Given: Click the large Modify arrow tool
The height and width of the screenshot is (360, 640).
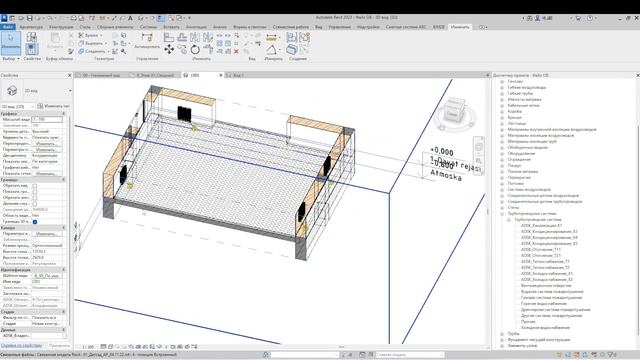Looking at the screenshot, I should [x=11, y=42].
